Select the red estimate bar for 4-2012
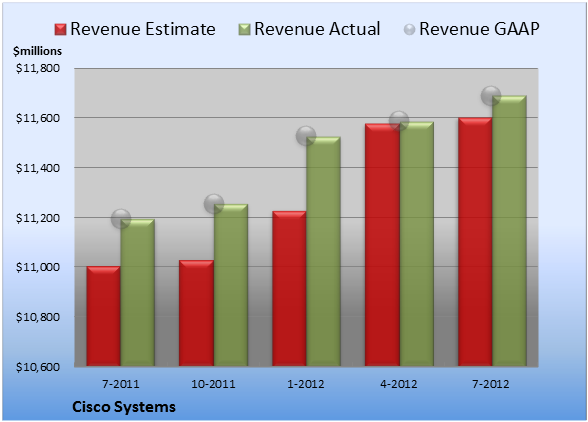Screen dimensions: 588x422 point(382,245)
